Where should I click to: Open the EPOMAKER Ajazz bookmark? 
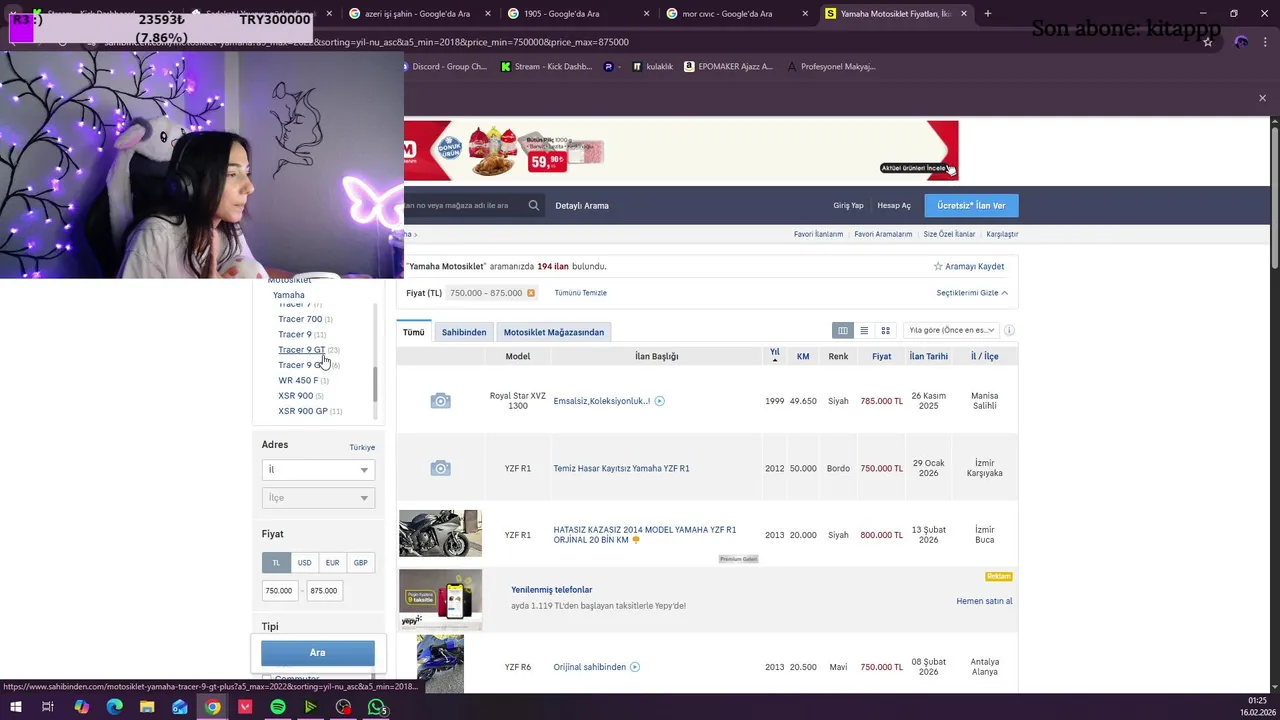click(728, 67)
